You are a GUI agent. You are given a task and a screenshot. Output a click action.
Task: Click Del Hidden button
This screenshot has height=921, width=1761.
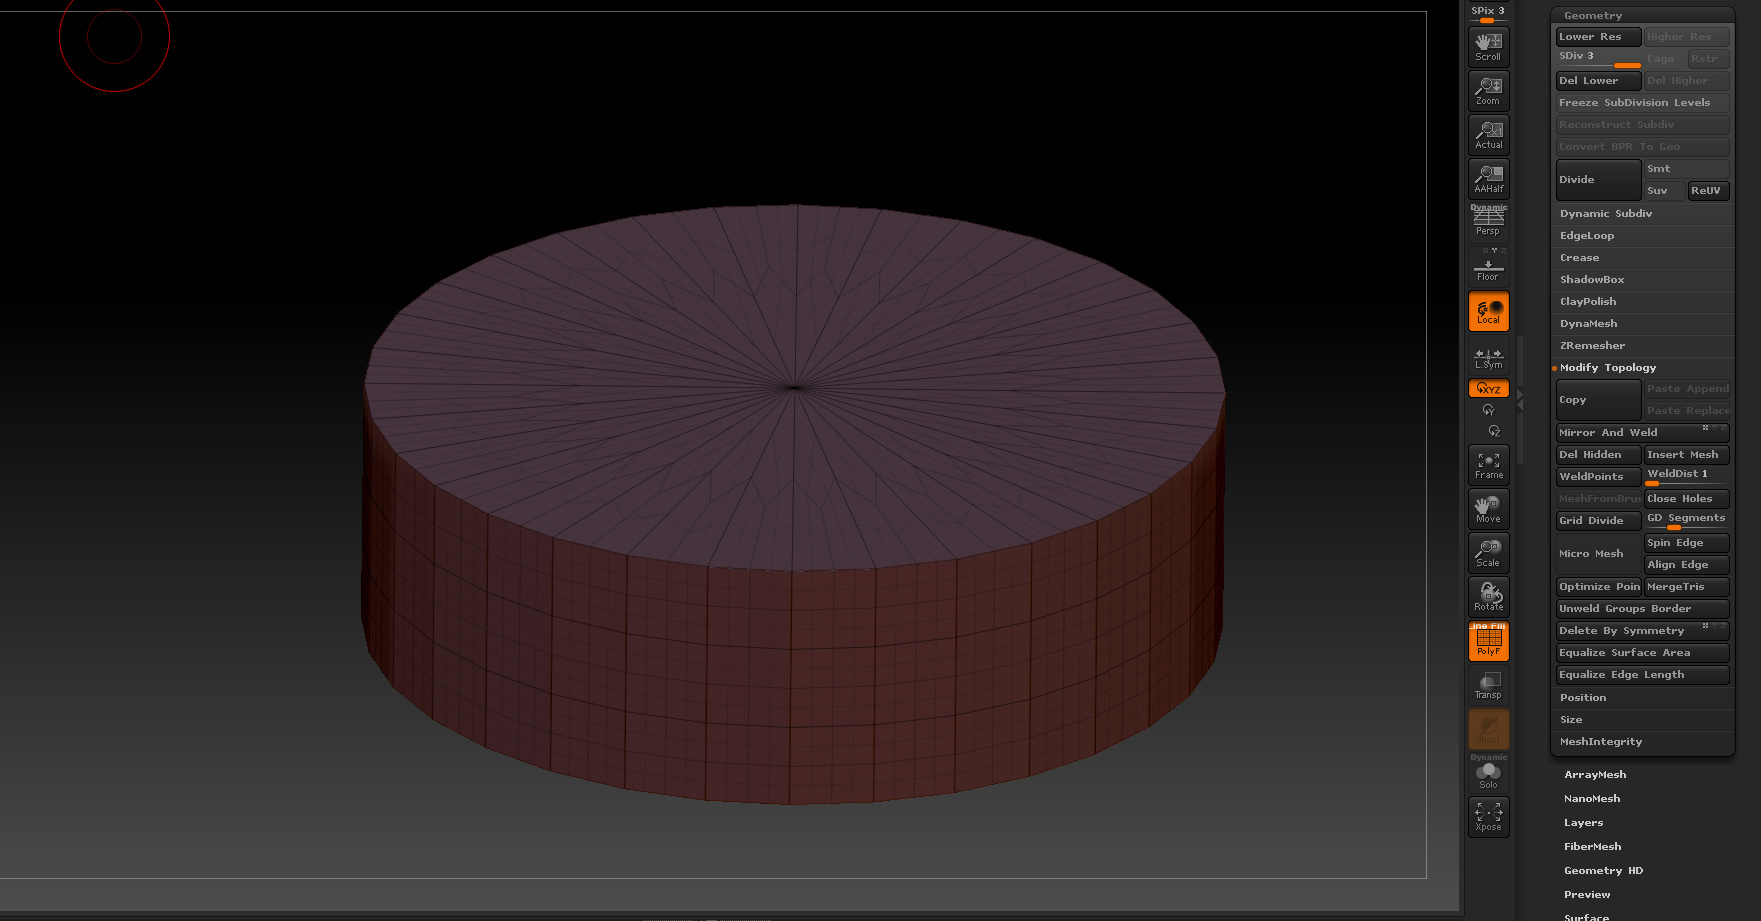1598,455
